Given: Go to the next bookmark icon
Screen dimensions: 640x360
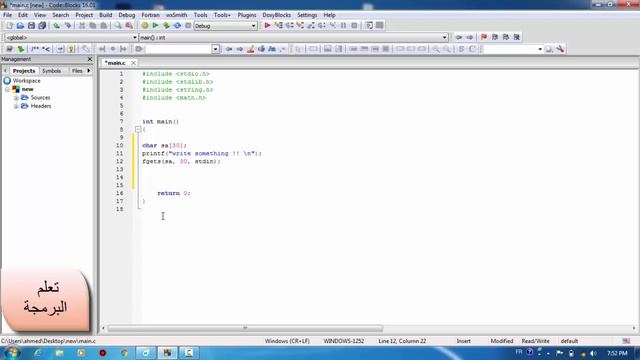Looking at the screenshot, I should pyautogui.click(x=506, y=37).
